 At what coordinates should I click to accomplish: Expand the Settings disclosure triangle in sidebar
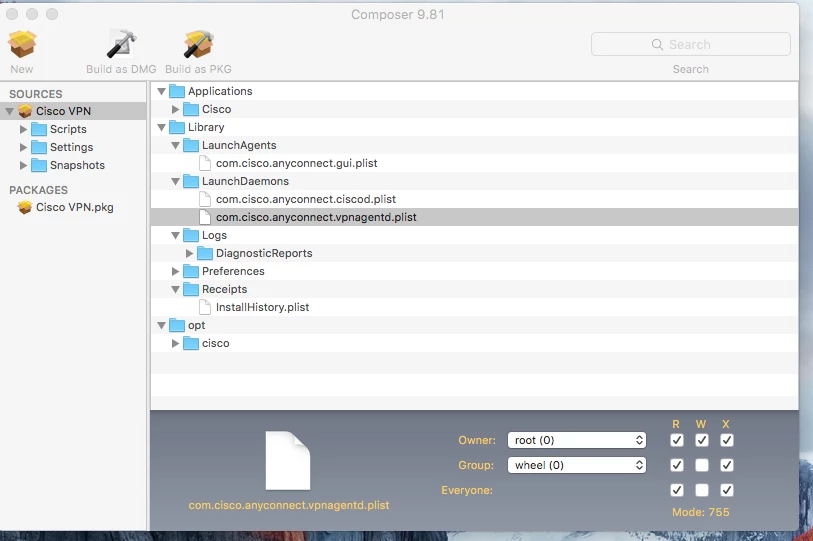pos(23,147)
